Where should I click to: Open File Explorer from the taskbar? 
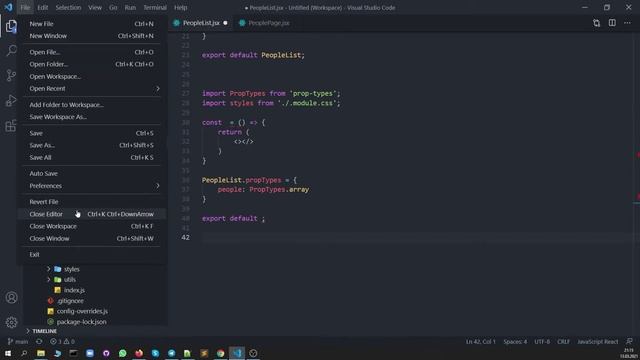tap(41, 353)
